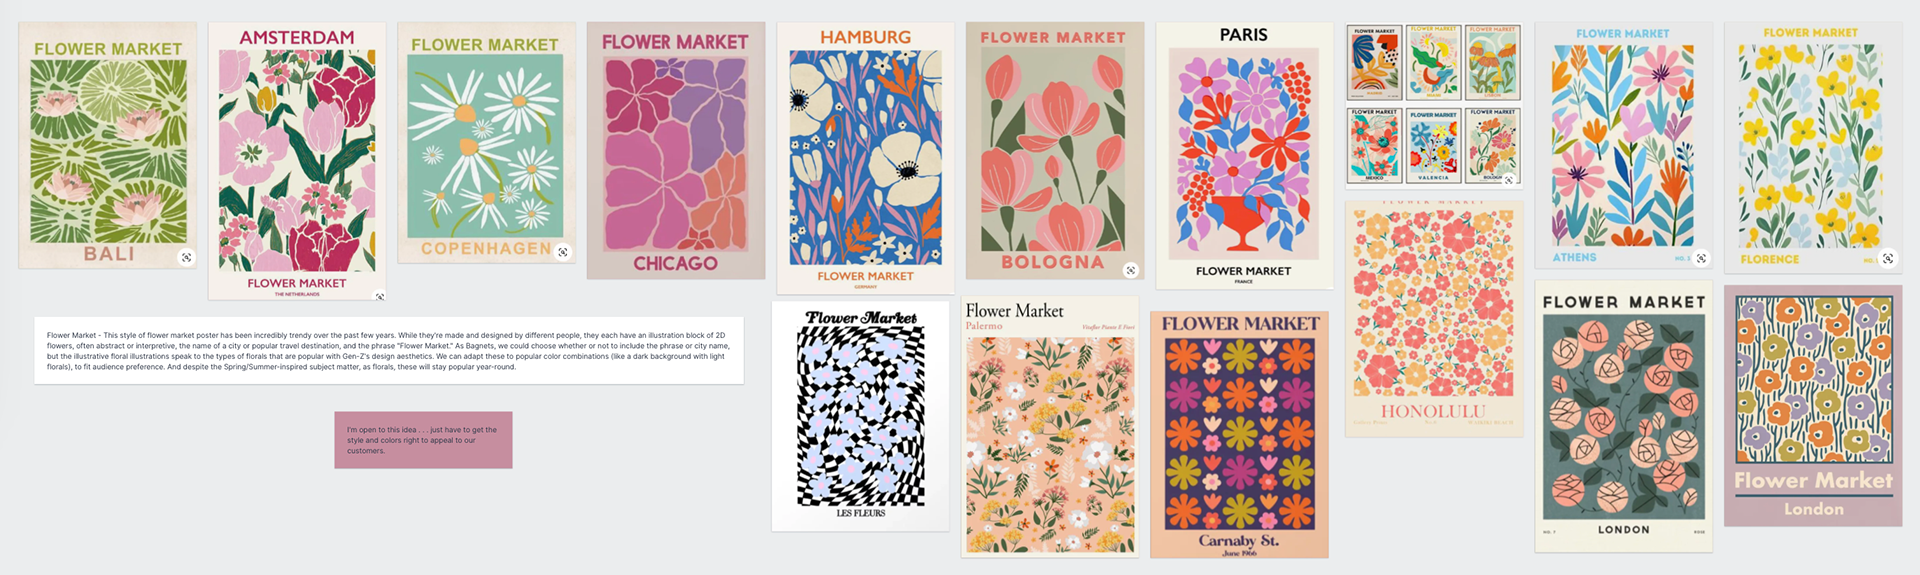Select the Carnaby St. Flower Market poster
This screenshot has height=575, width=1920.
pyautogui.click(x=1239, y=435)
